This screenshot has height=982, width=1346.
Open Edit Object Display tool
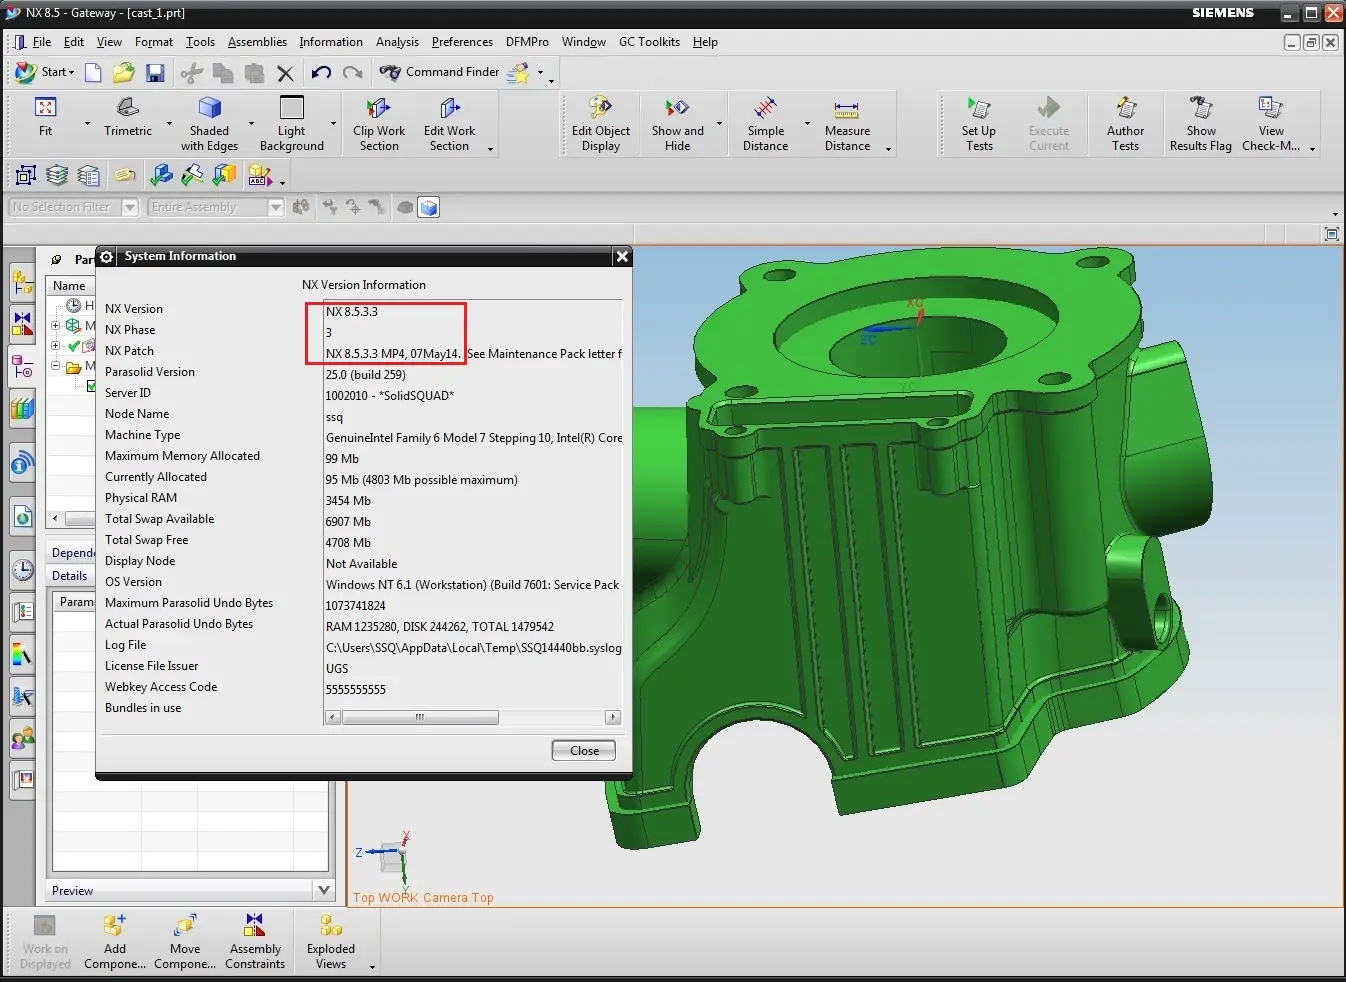[601, 123]
